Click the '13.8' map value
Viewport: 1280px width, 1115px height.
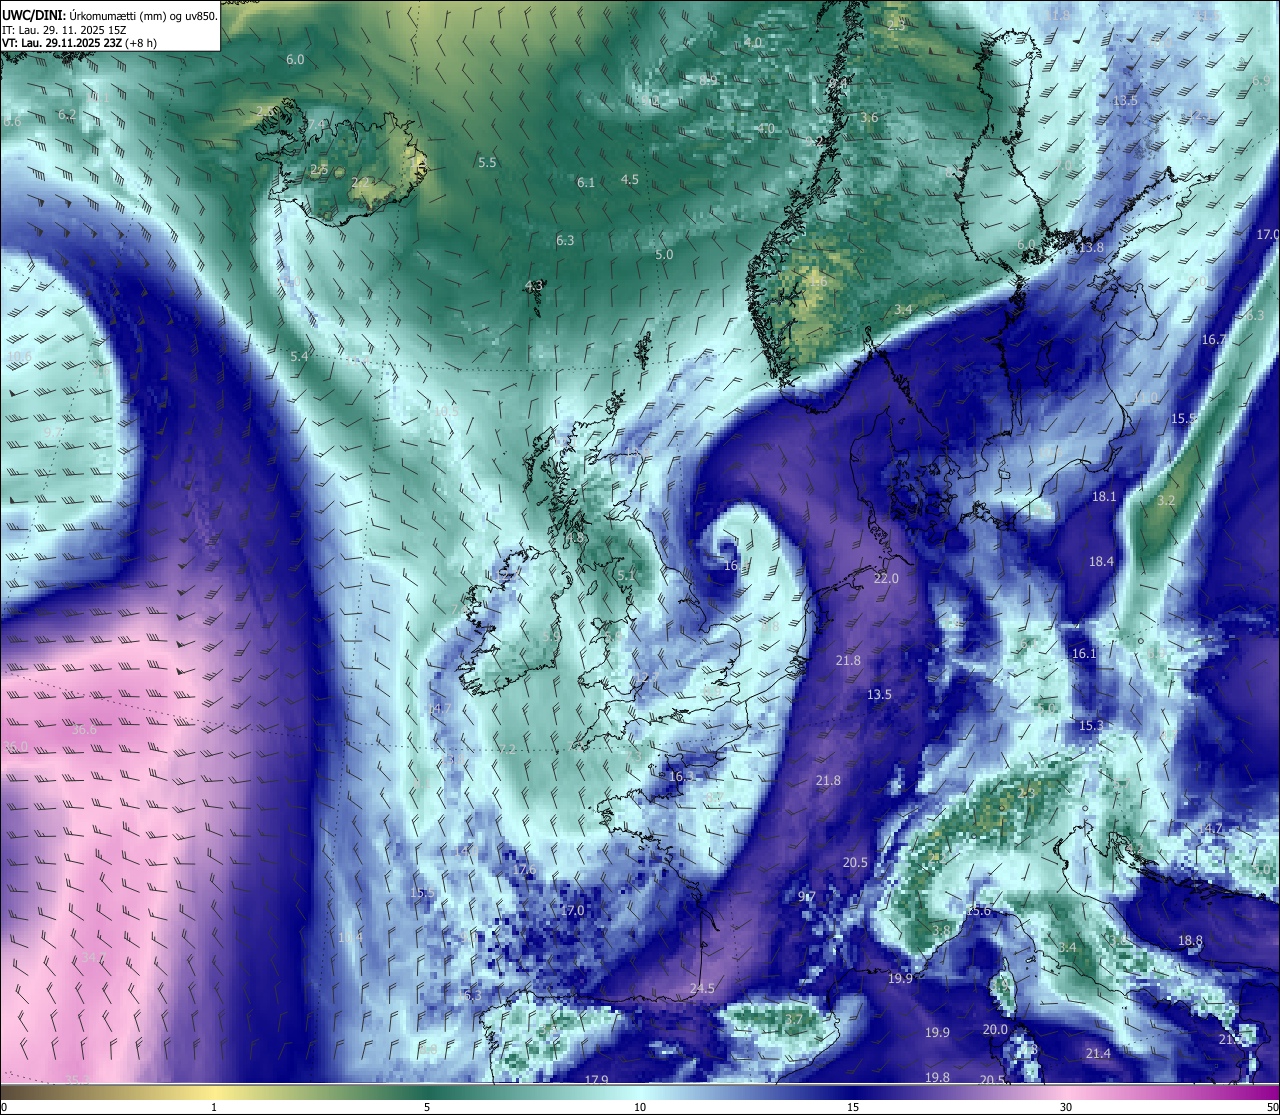(x=1091, y=248)
